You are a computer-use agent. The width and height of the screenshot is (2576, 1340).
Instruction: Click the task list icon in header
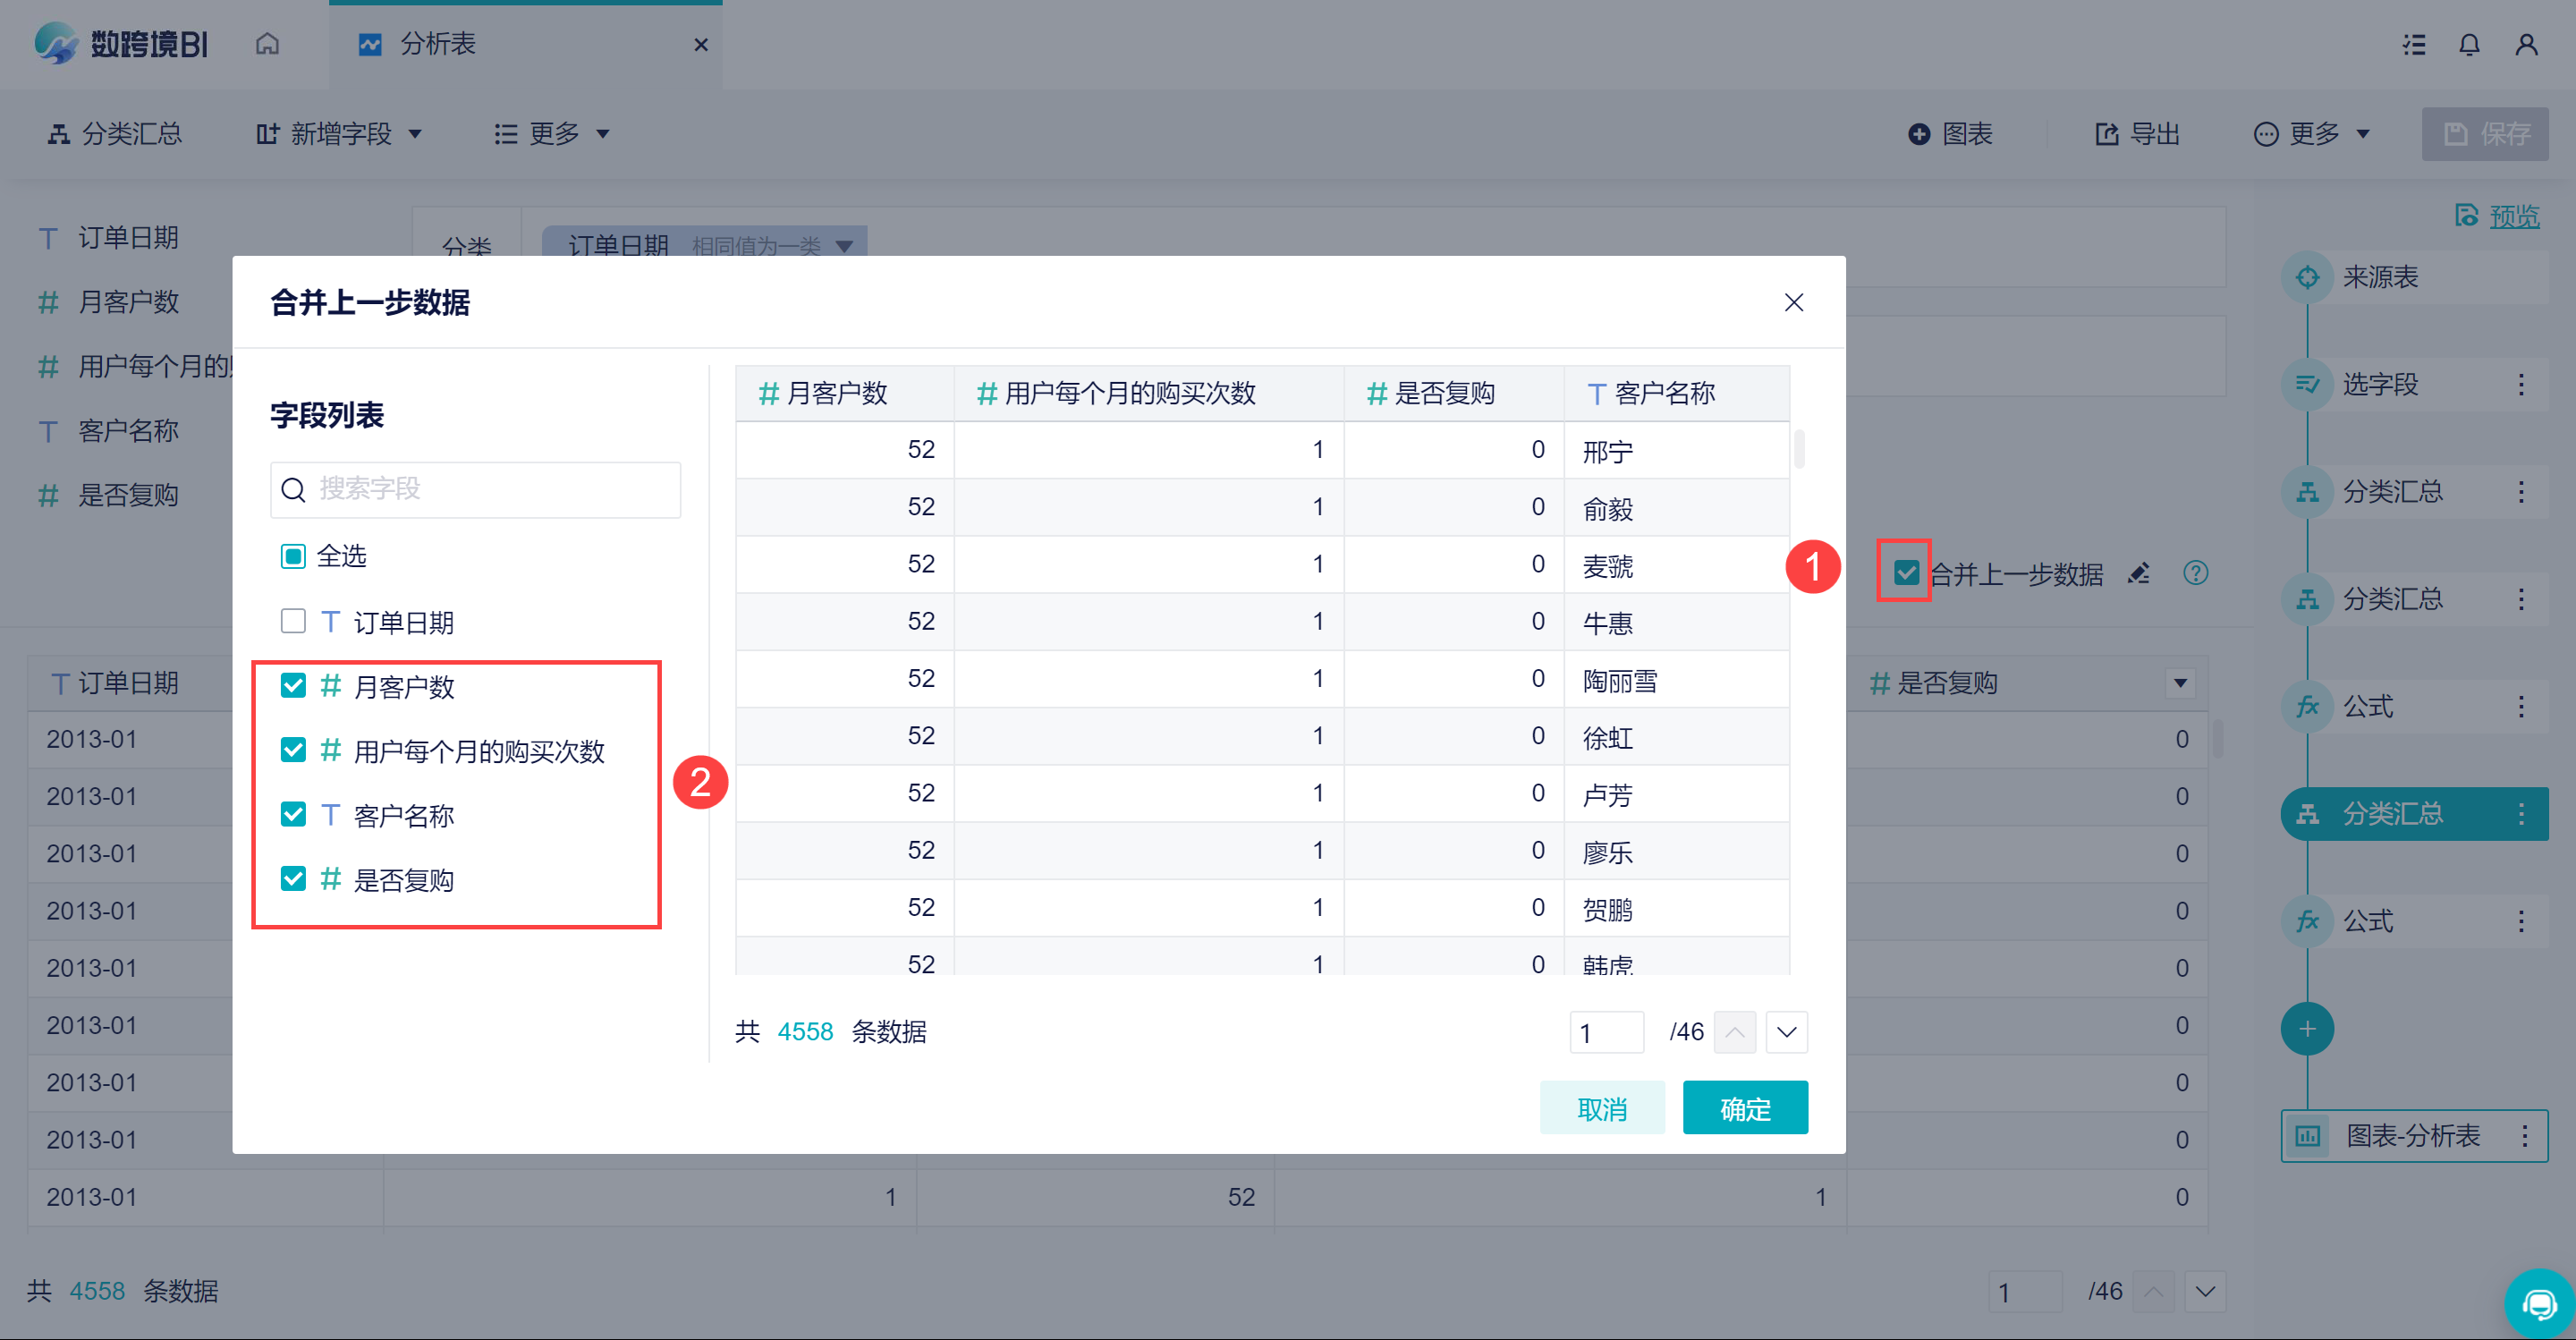2414,45
